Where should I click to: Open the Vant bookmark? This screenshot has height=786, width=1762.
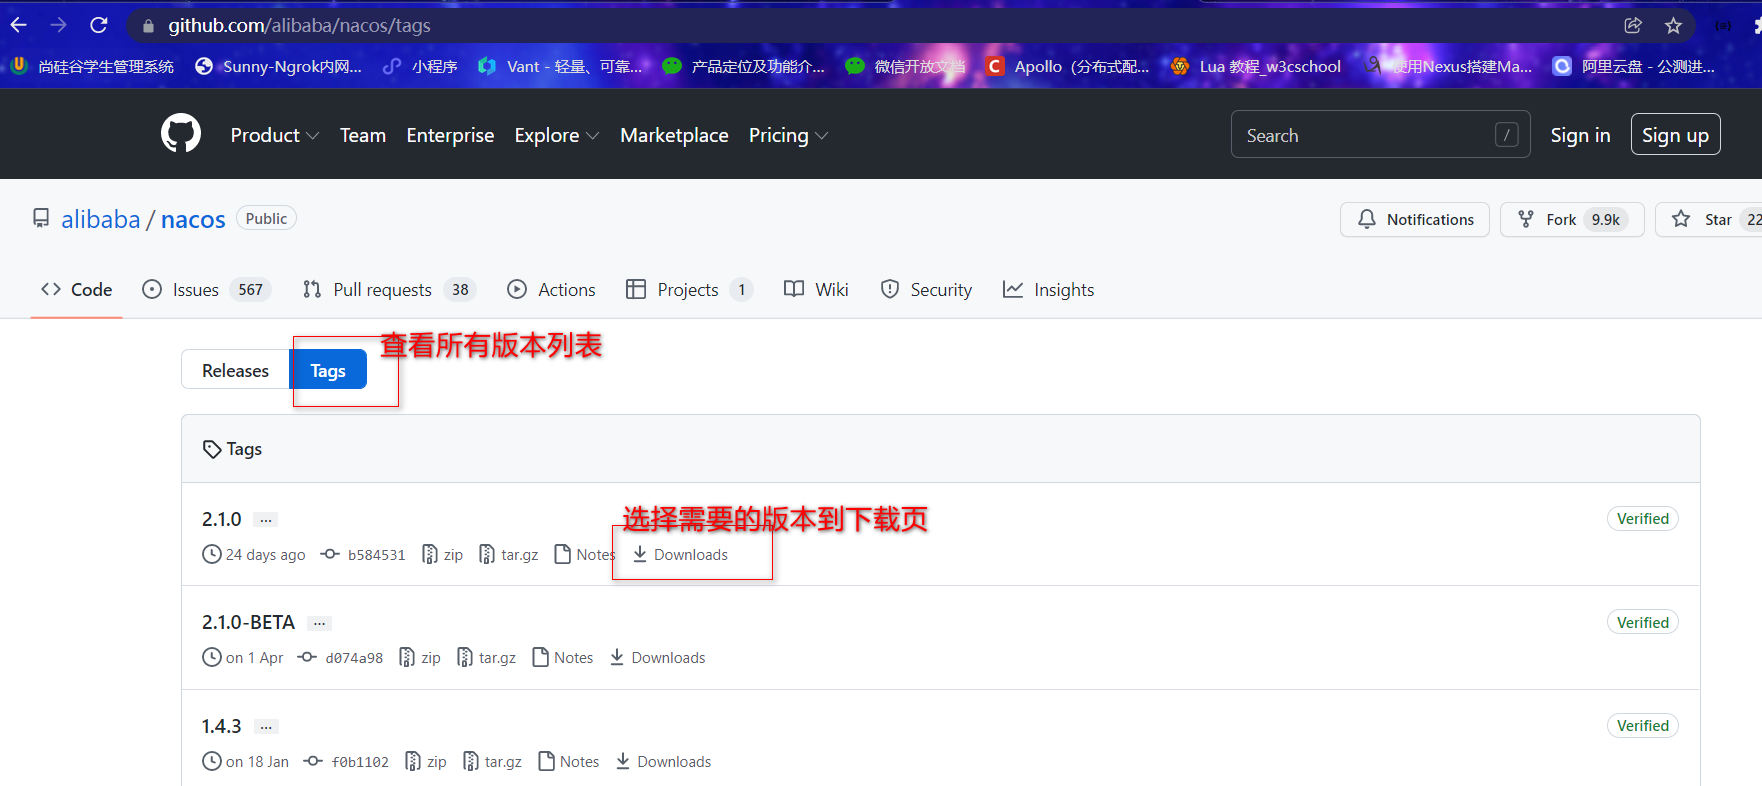click(560, 66)
